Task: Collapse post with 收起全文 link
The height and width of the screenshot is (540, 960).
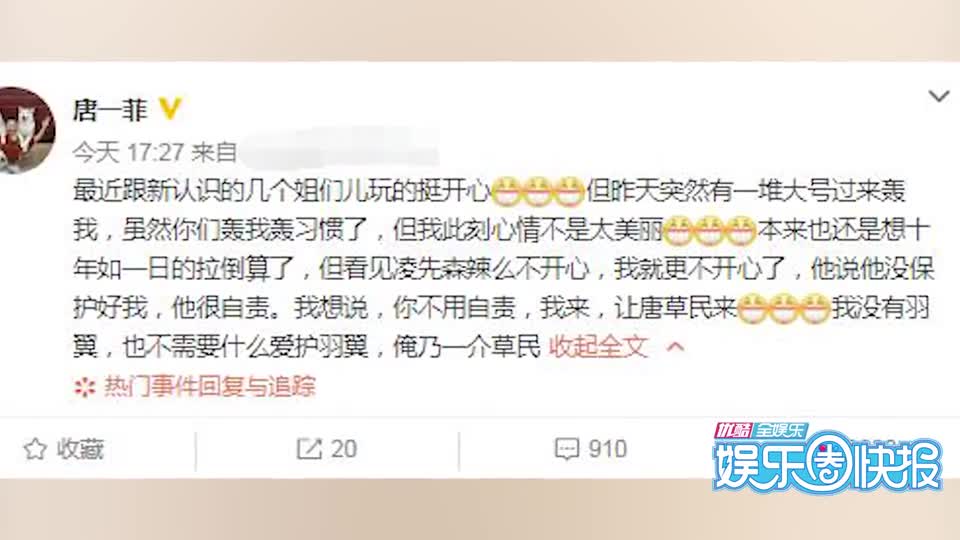Action: [x=598, y=347]
